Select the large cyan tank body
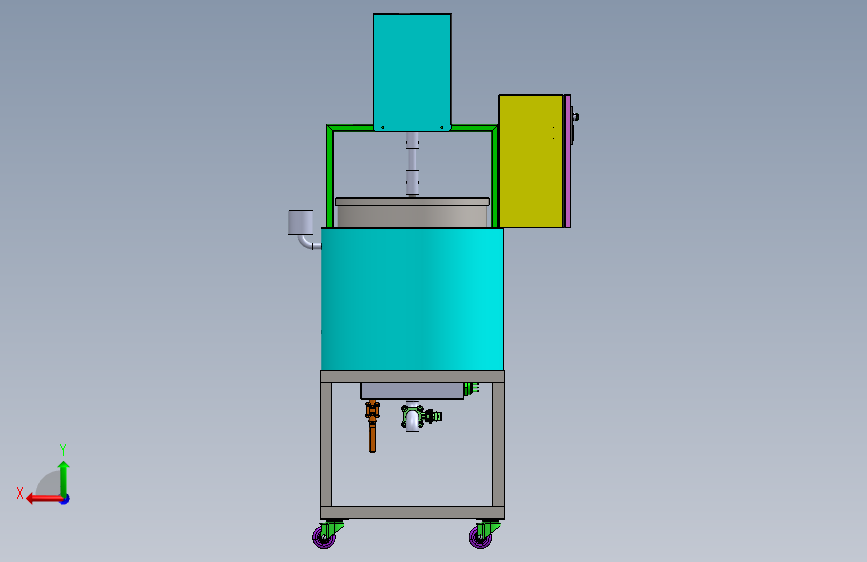Viewport: 867px width, 562px height. tap(412, 299)
